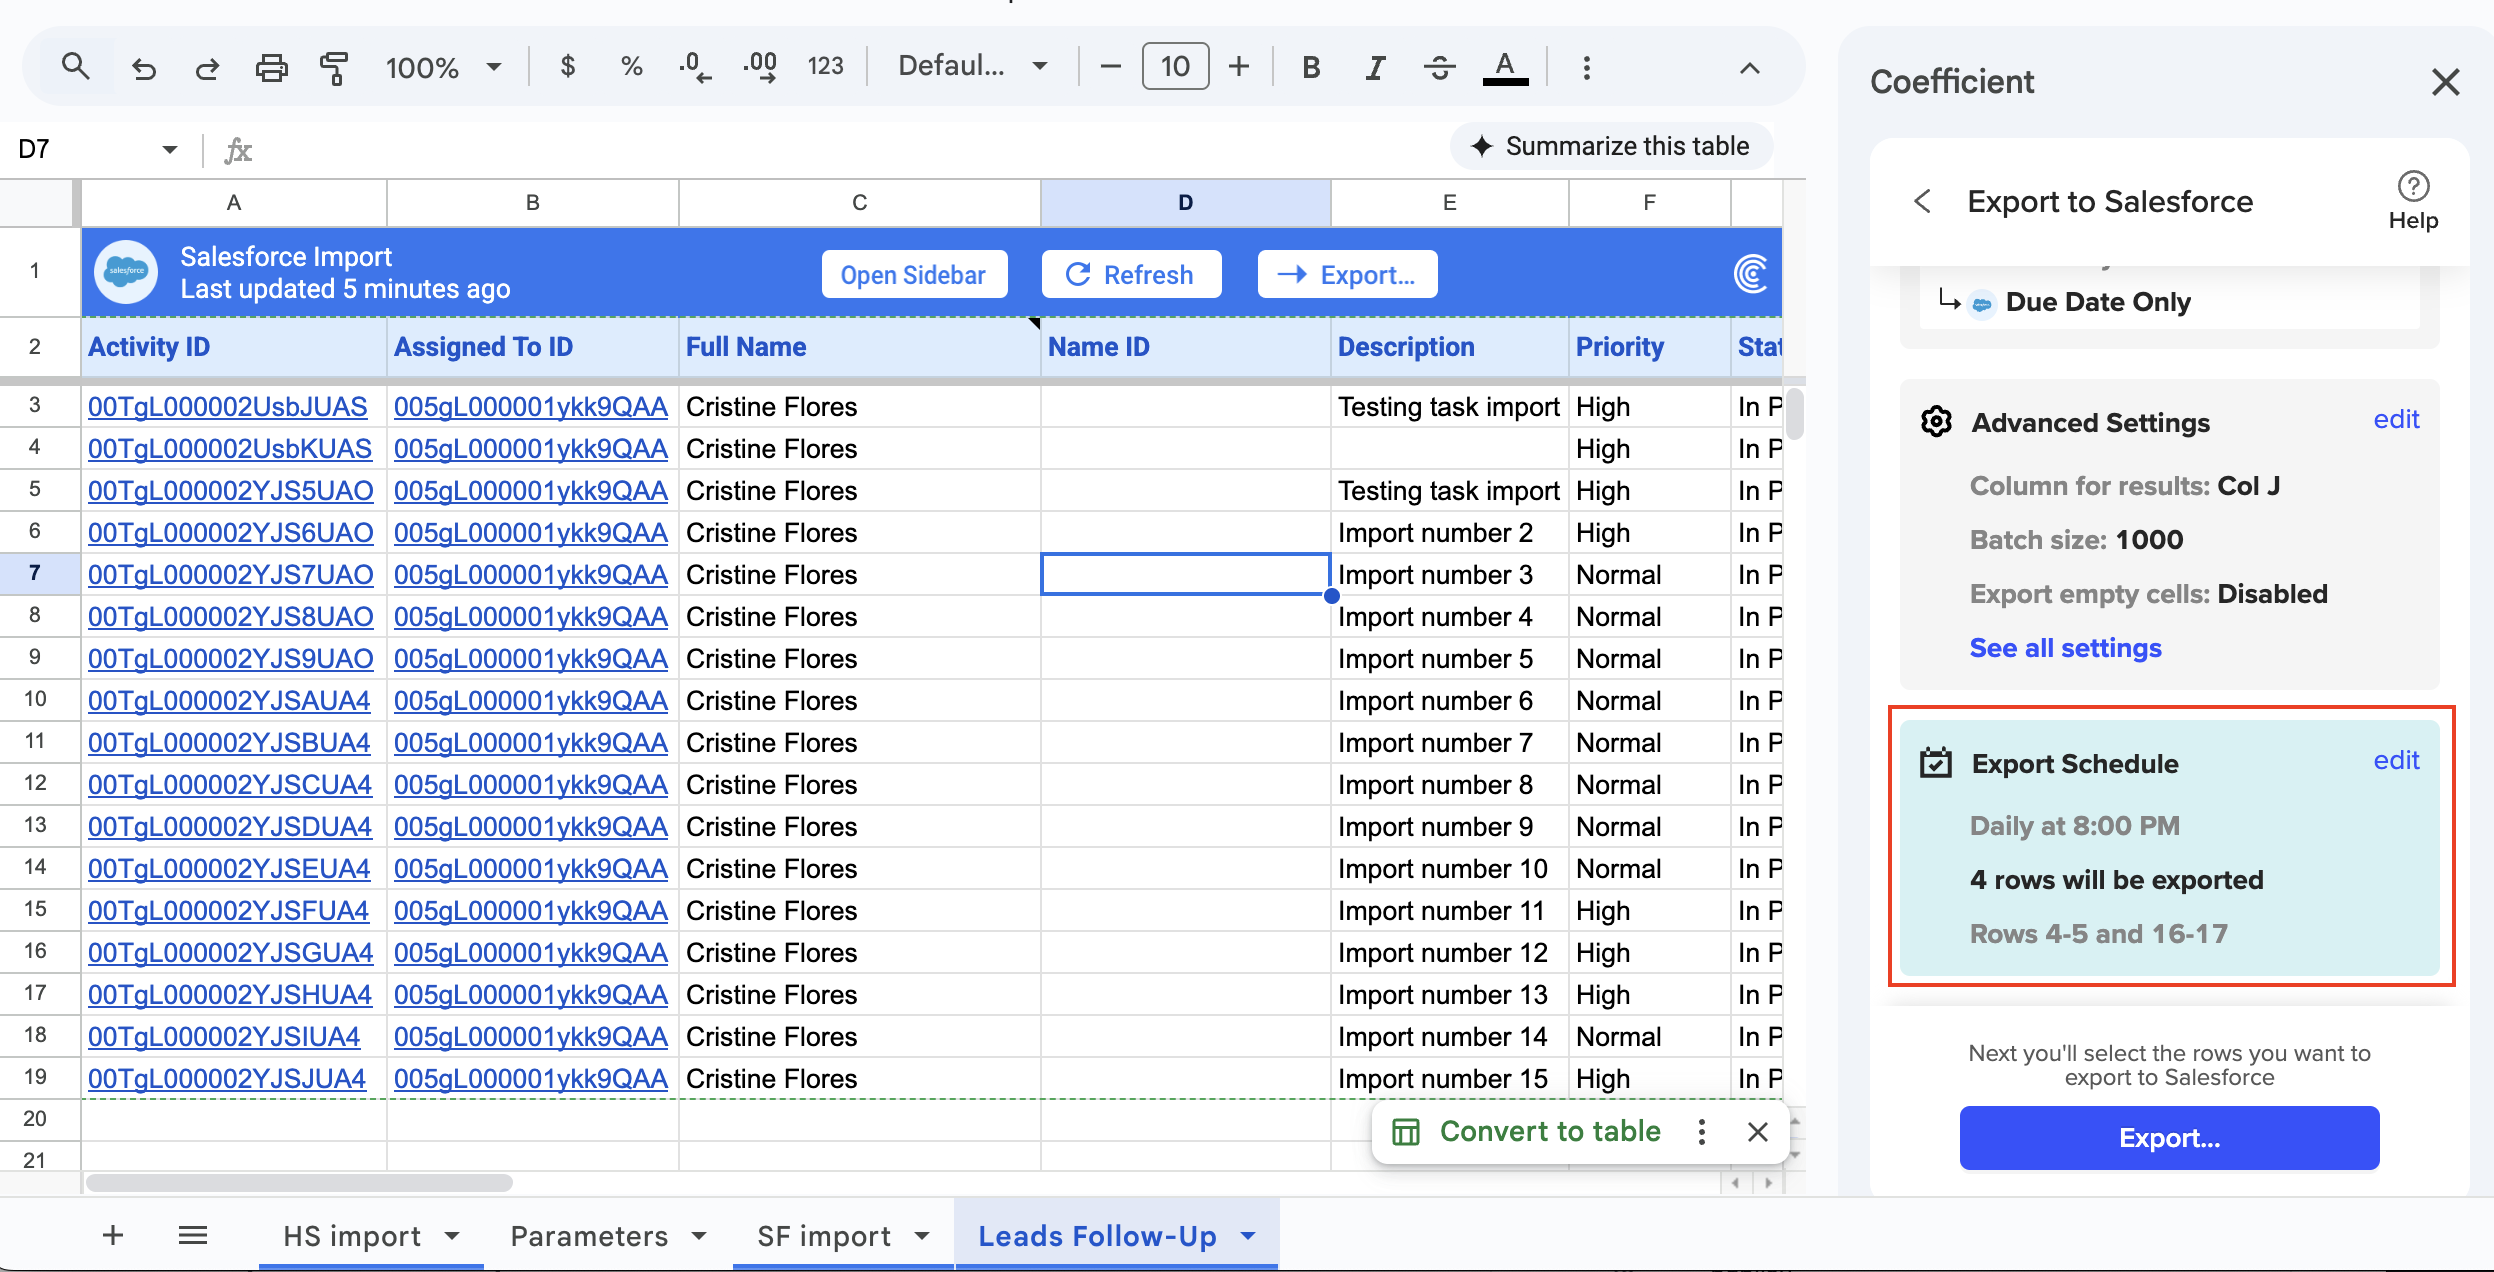Screen dimensions: 2494x1272
Task: Open the all sheets list icon
Action: click(193, 1236)
